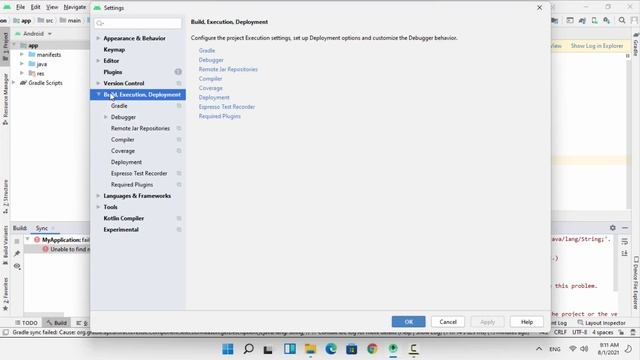Select the MyApplication failed build node

coord(62,240)
